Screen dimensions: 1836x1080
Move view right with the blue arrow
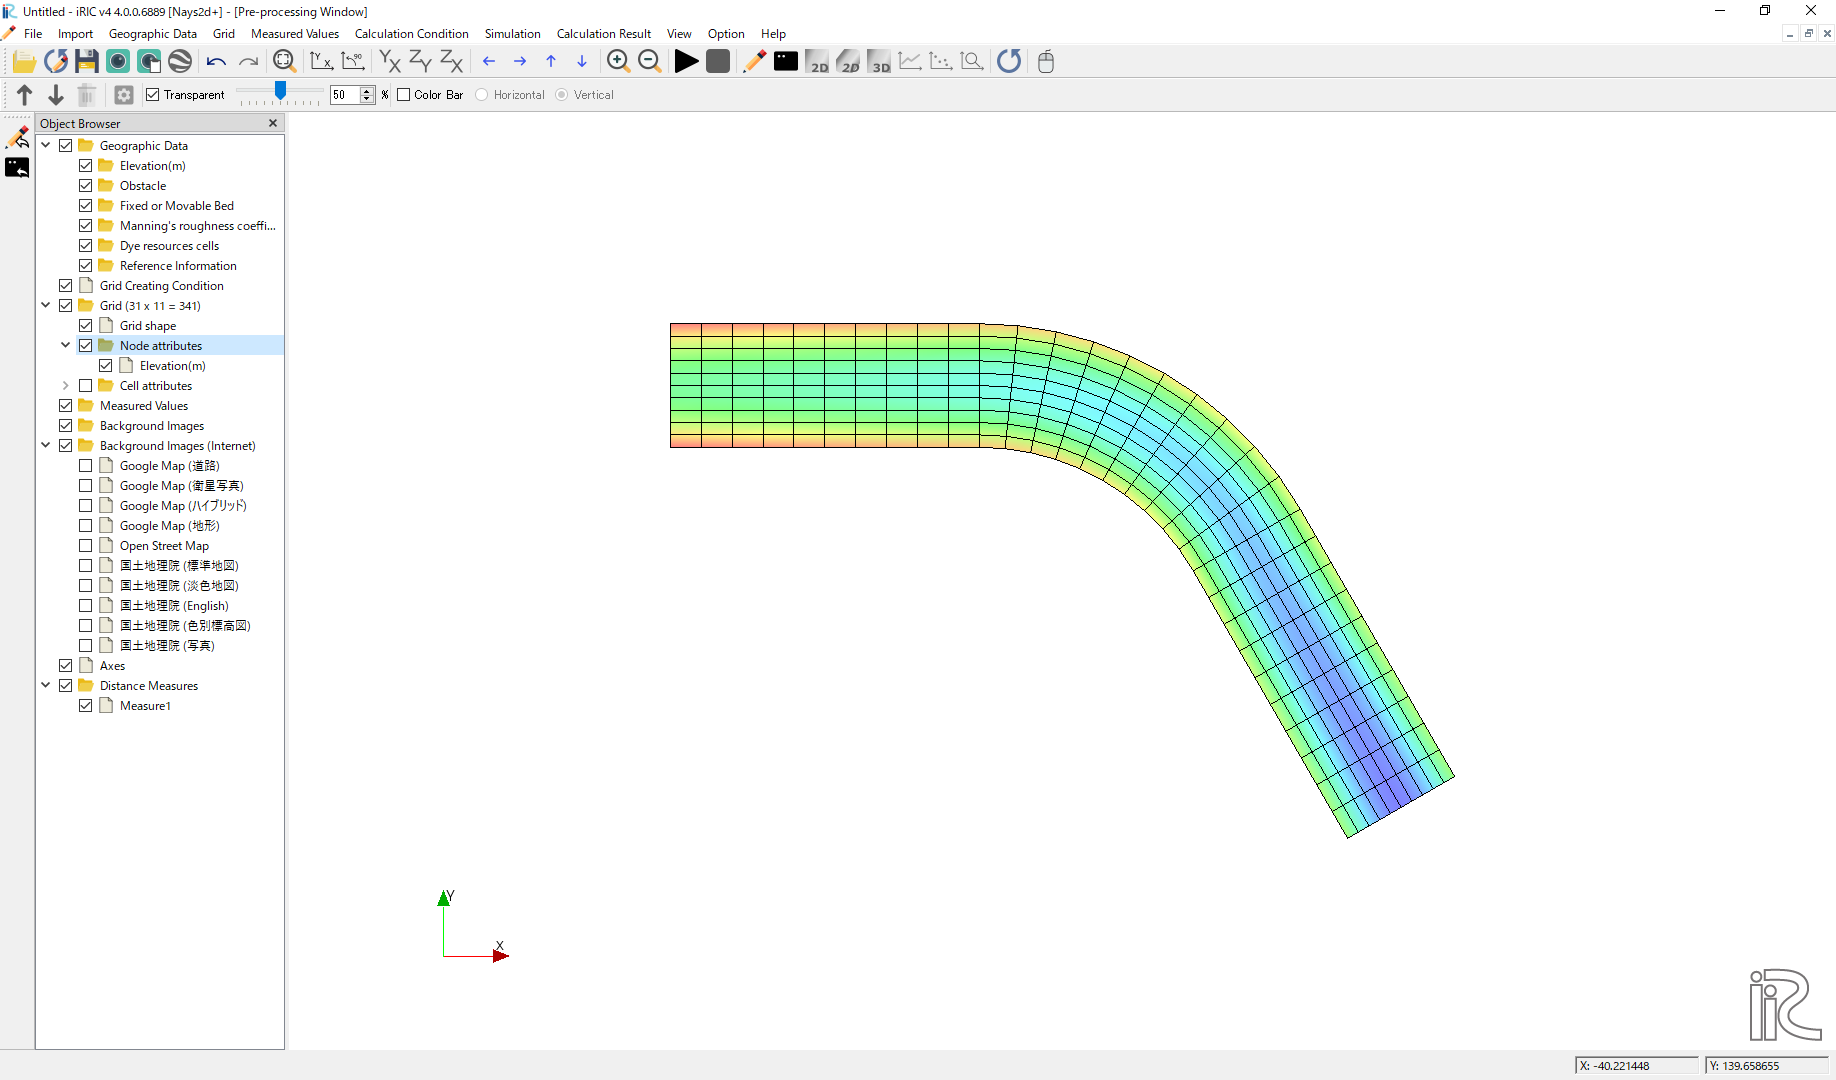point(520,62)
